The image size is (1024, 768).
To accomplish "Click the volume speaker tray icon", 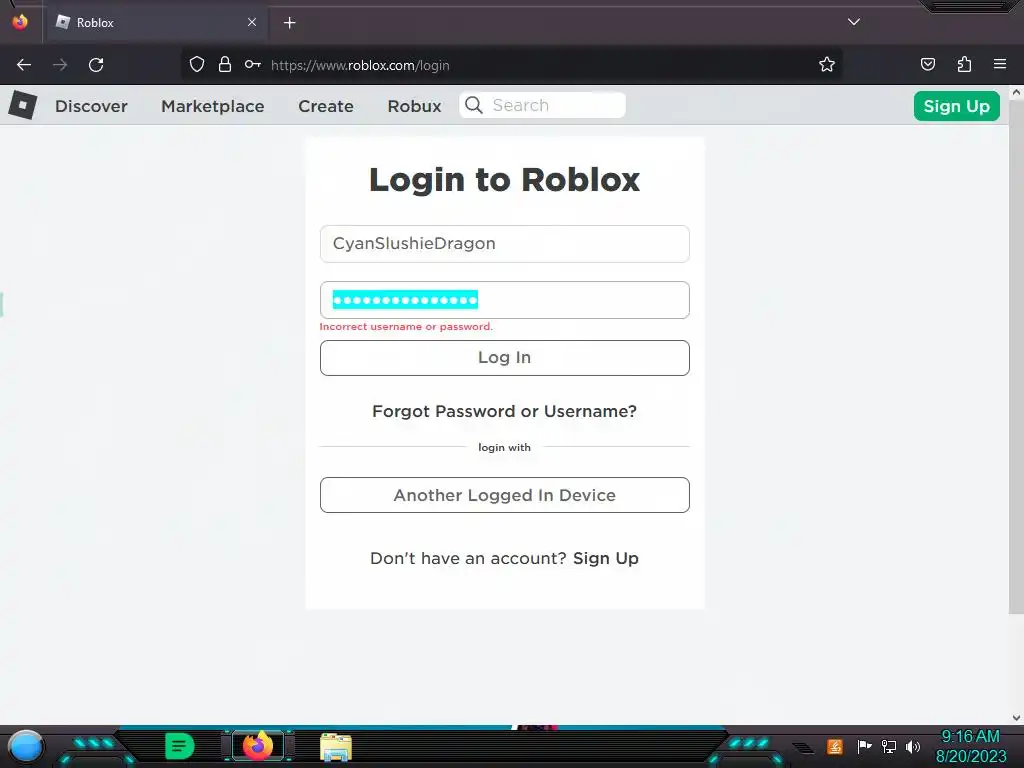I will [912, 746].
